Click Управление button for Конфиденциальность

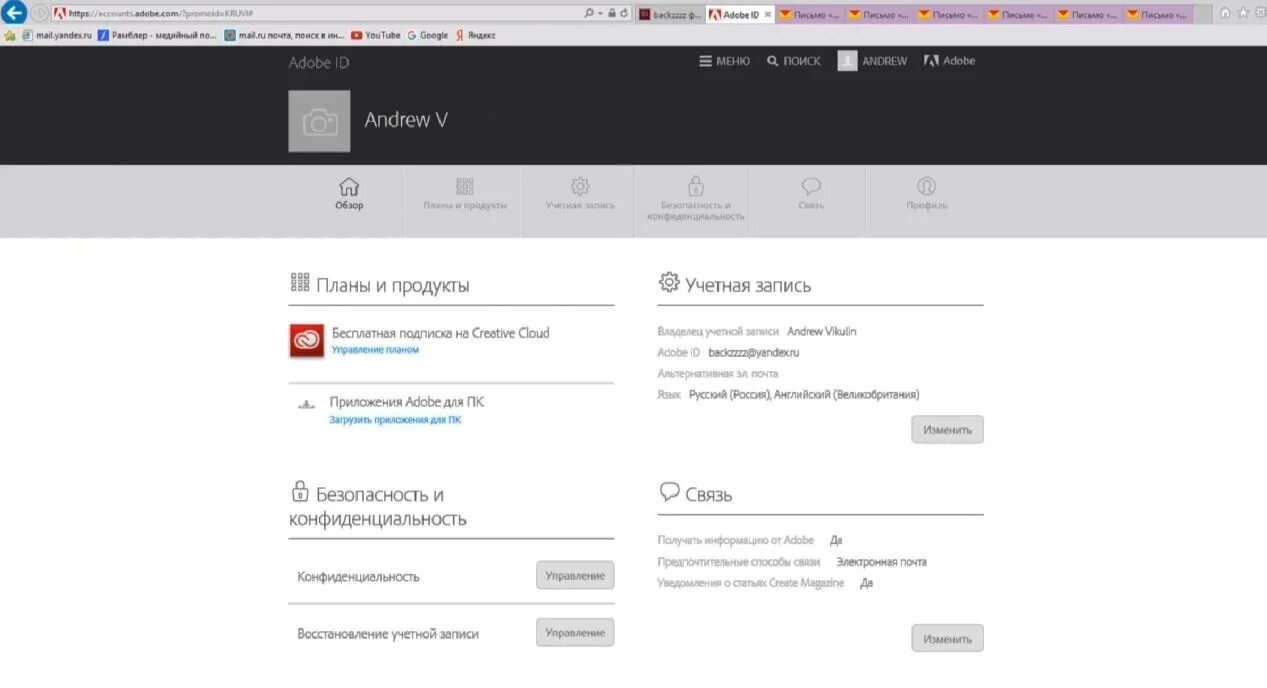tap(575, 575)
